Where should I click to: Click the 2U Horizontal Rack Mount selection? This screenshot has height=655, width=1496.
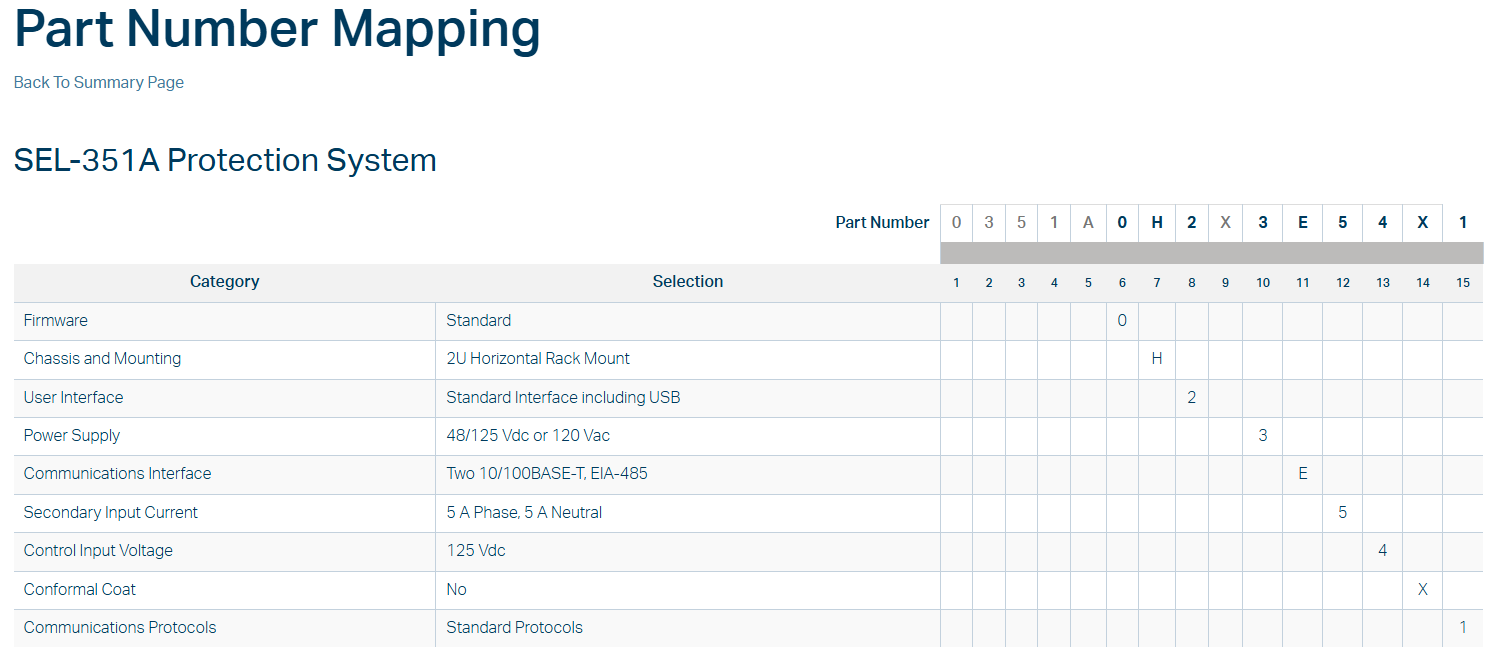[688, 359]
